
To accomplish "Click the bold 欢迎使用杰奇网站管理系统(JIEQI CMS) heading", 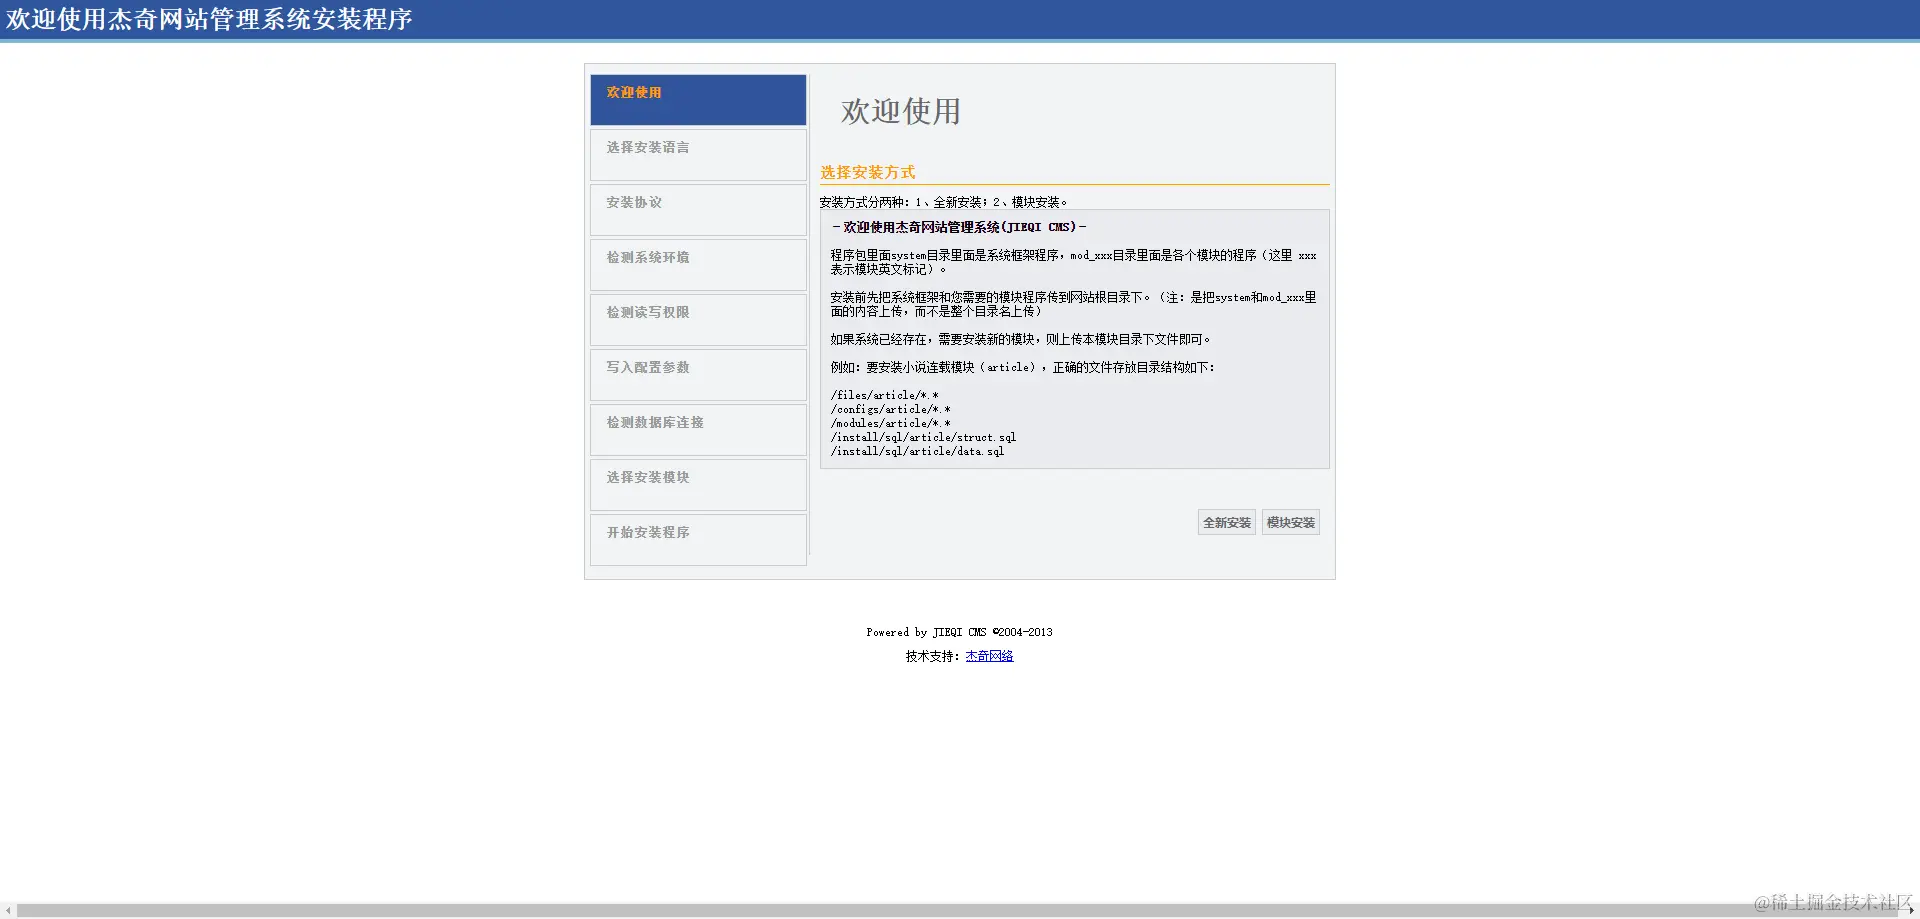I will [x=959, y=227].
